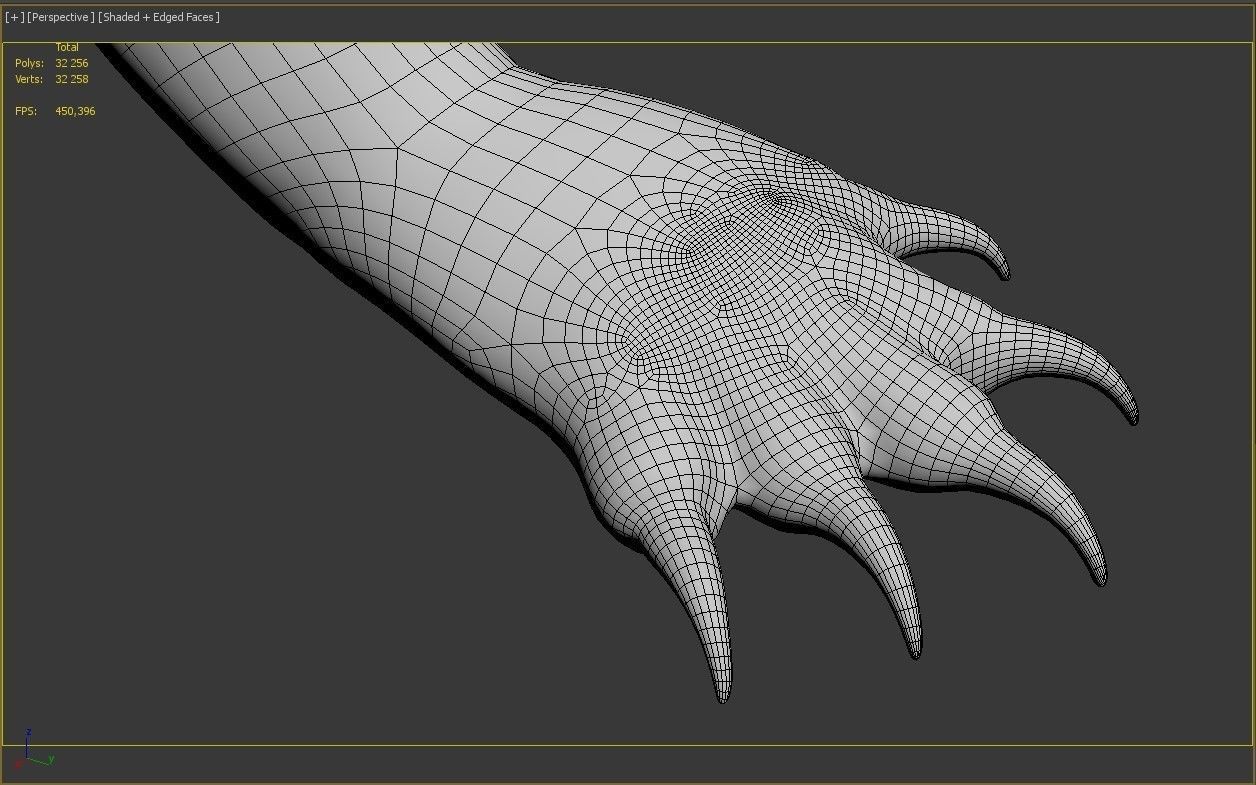The height and width of the screenshot is (785, 1256).
Task: Click the FPS: statistics label
Action: click(x=26, y=111)
